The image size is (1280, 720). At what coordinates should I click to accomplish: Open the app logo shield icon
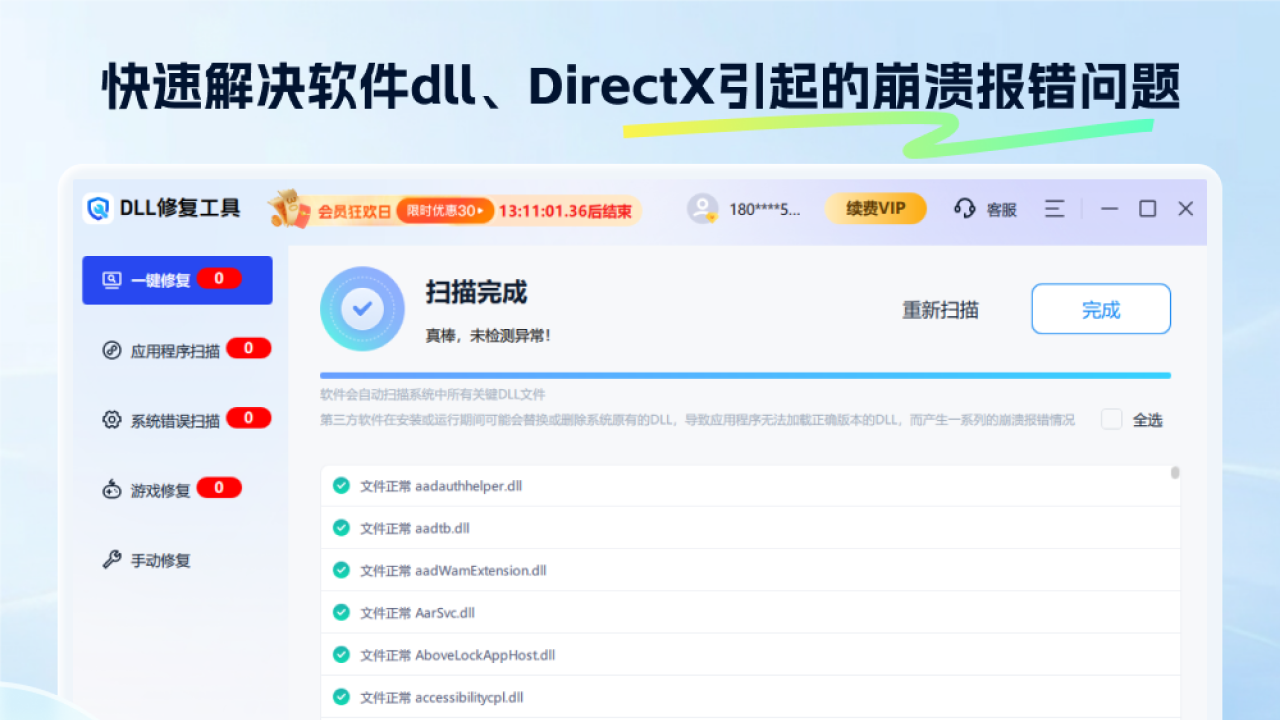[x=98, y=209]
